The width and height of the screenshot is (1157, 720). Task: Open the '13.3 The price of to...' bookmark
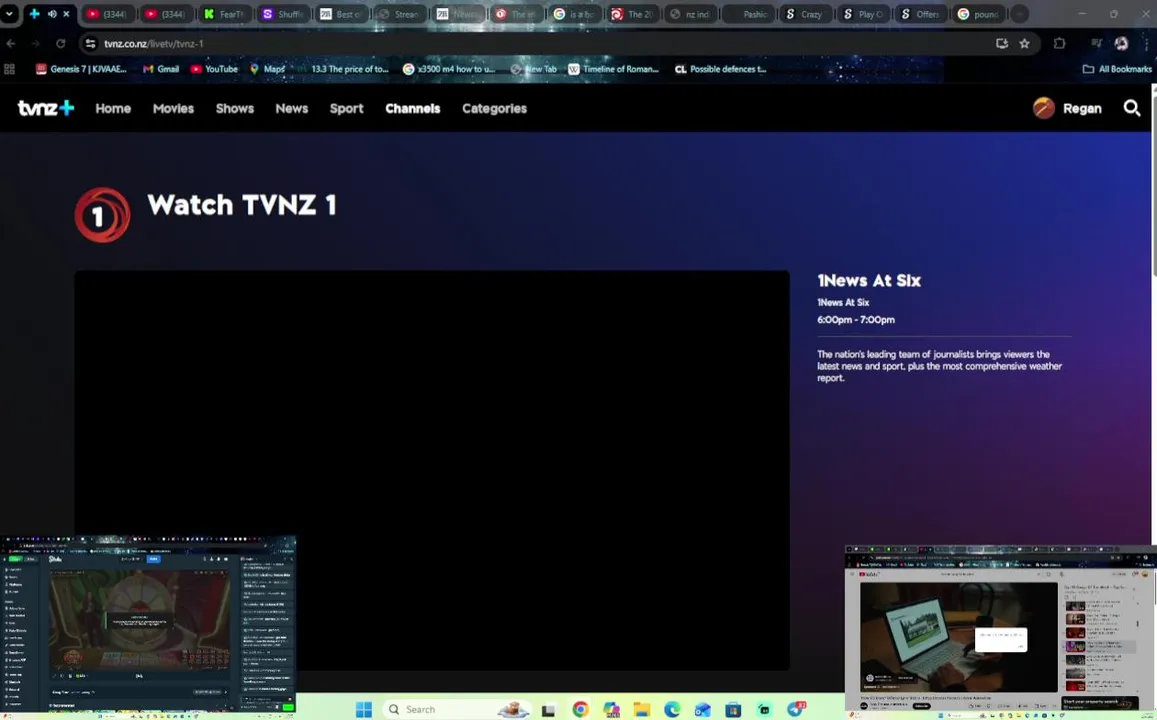tap(342, 69)
